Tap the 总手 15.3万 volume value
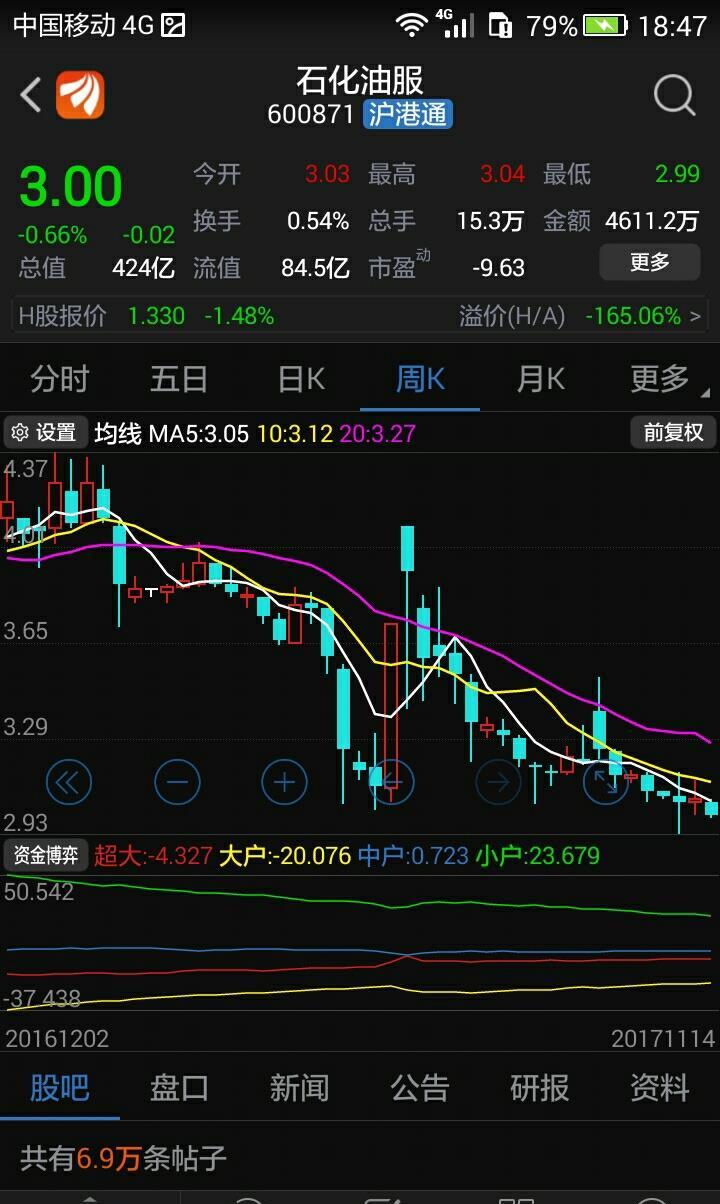720x1204 pixels. point(446,221)
